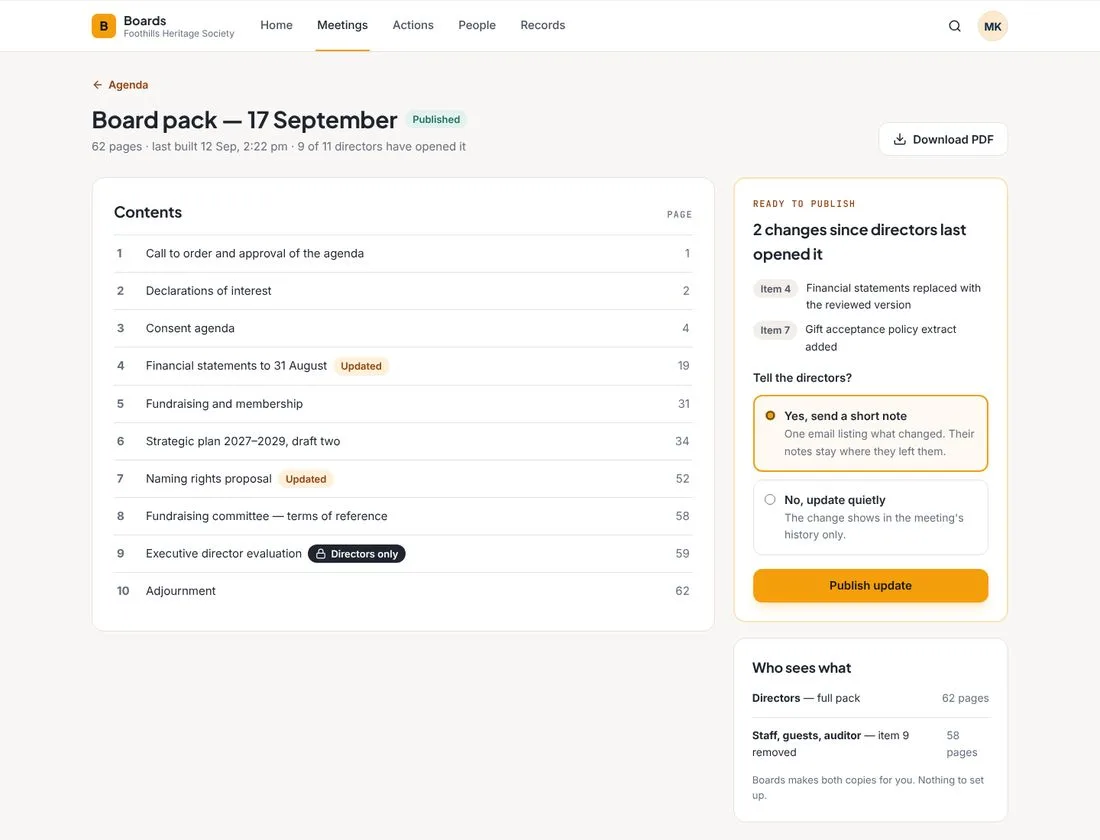Click the back arrow beside Agenda
The height and width of the screenshot is (840, 1100).
pos(98,85)
